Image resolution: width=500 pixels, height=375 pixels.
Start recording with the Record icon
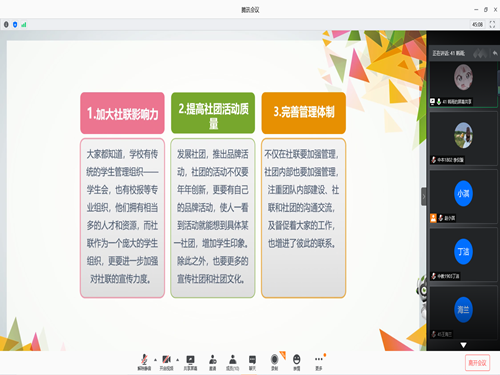(275, 362)
